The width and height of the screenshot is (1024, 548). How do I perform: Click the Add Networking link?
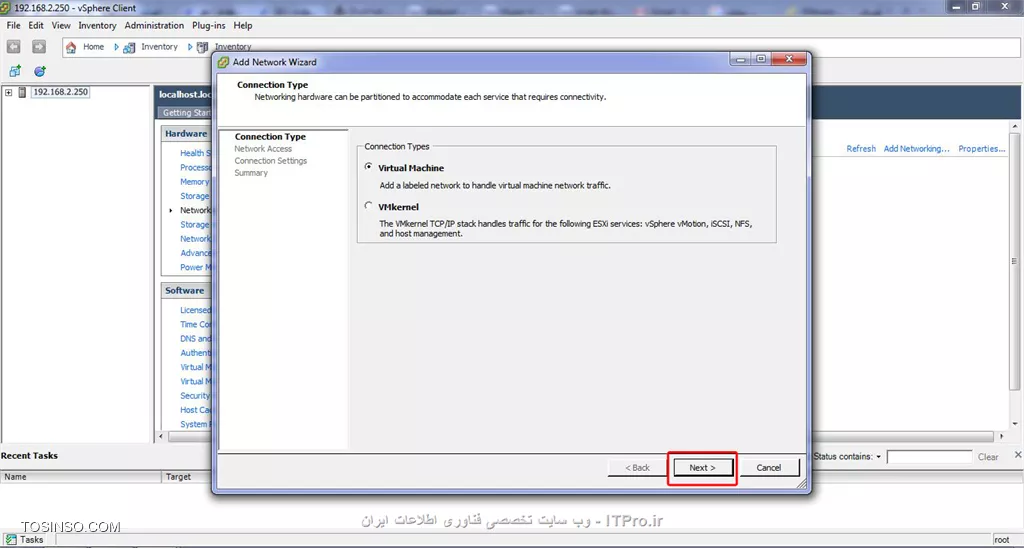tap(916, 149)
